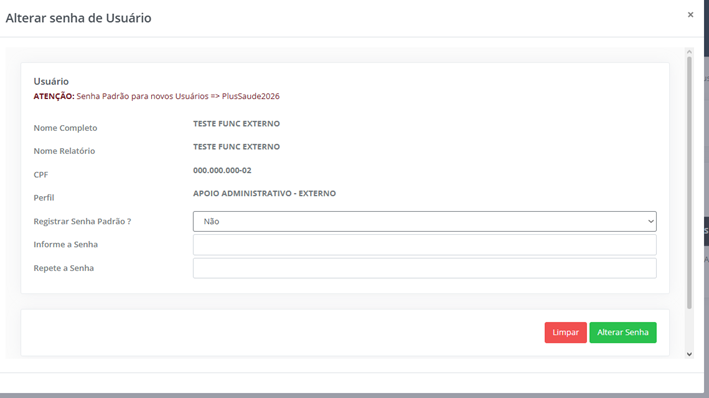Close the Alterar senha de Usuário dialog

pos(690,15)
